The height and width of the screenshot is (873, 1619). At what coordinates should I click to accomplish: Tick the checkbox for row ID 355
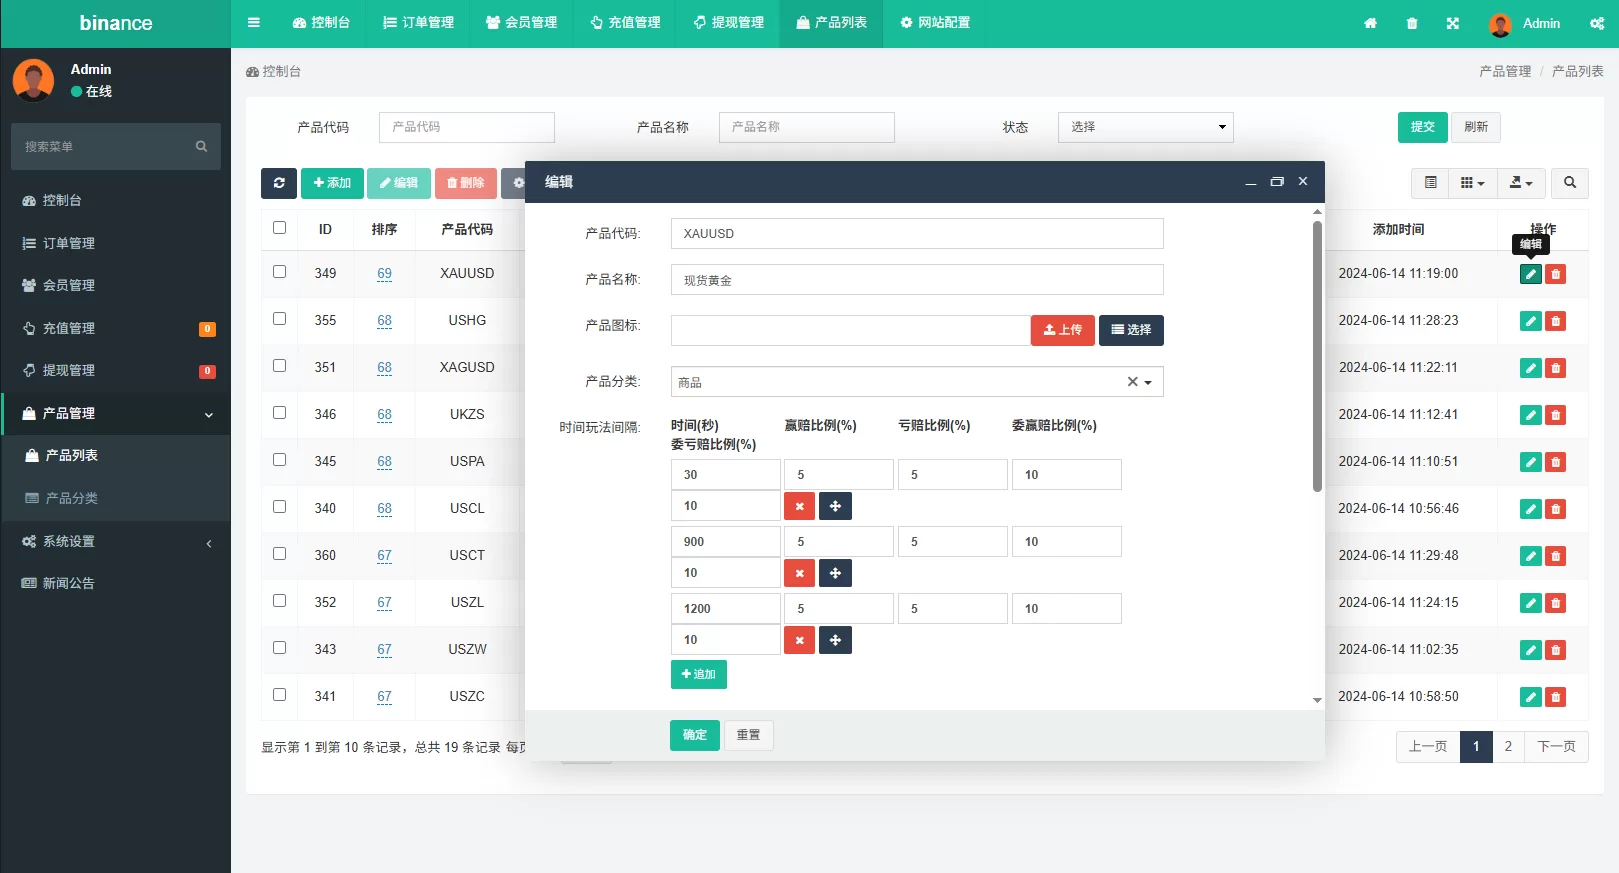[280, 319]
